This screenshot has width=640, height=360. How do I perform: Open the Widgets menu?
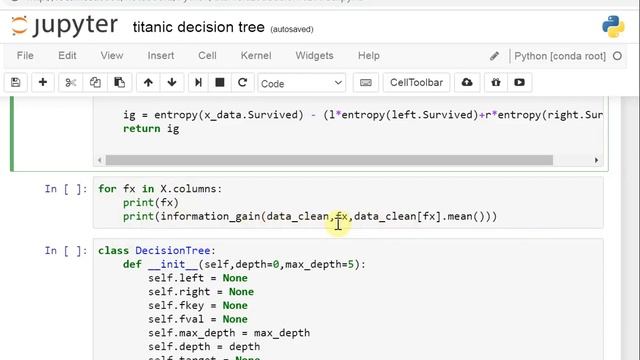(314, 56)
